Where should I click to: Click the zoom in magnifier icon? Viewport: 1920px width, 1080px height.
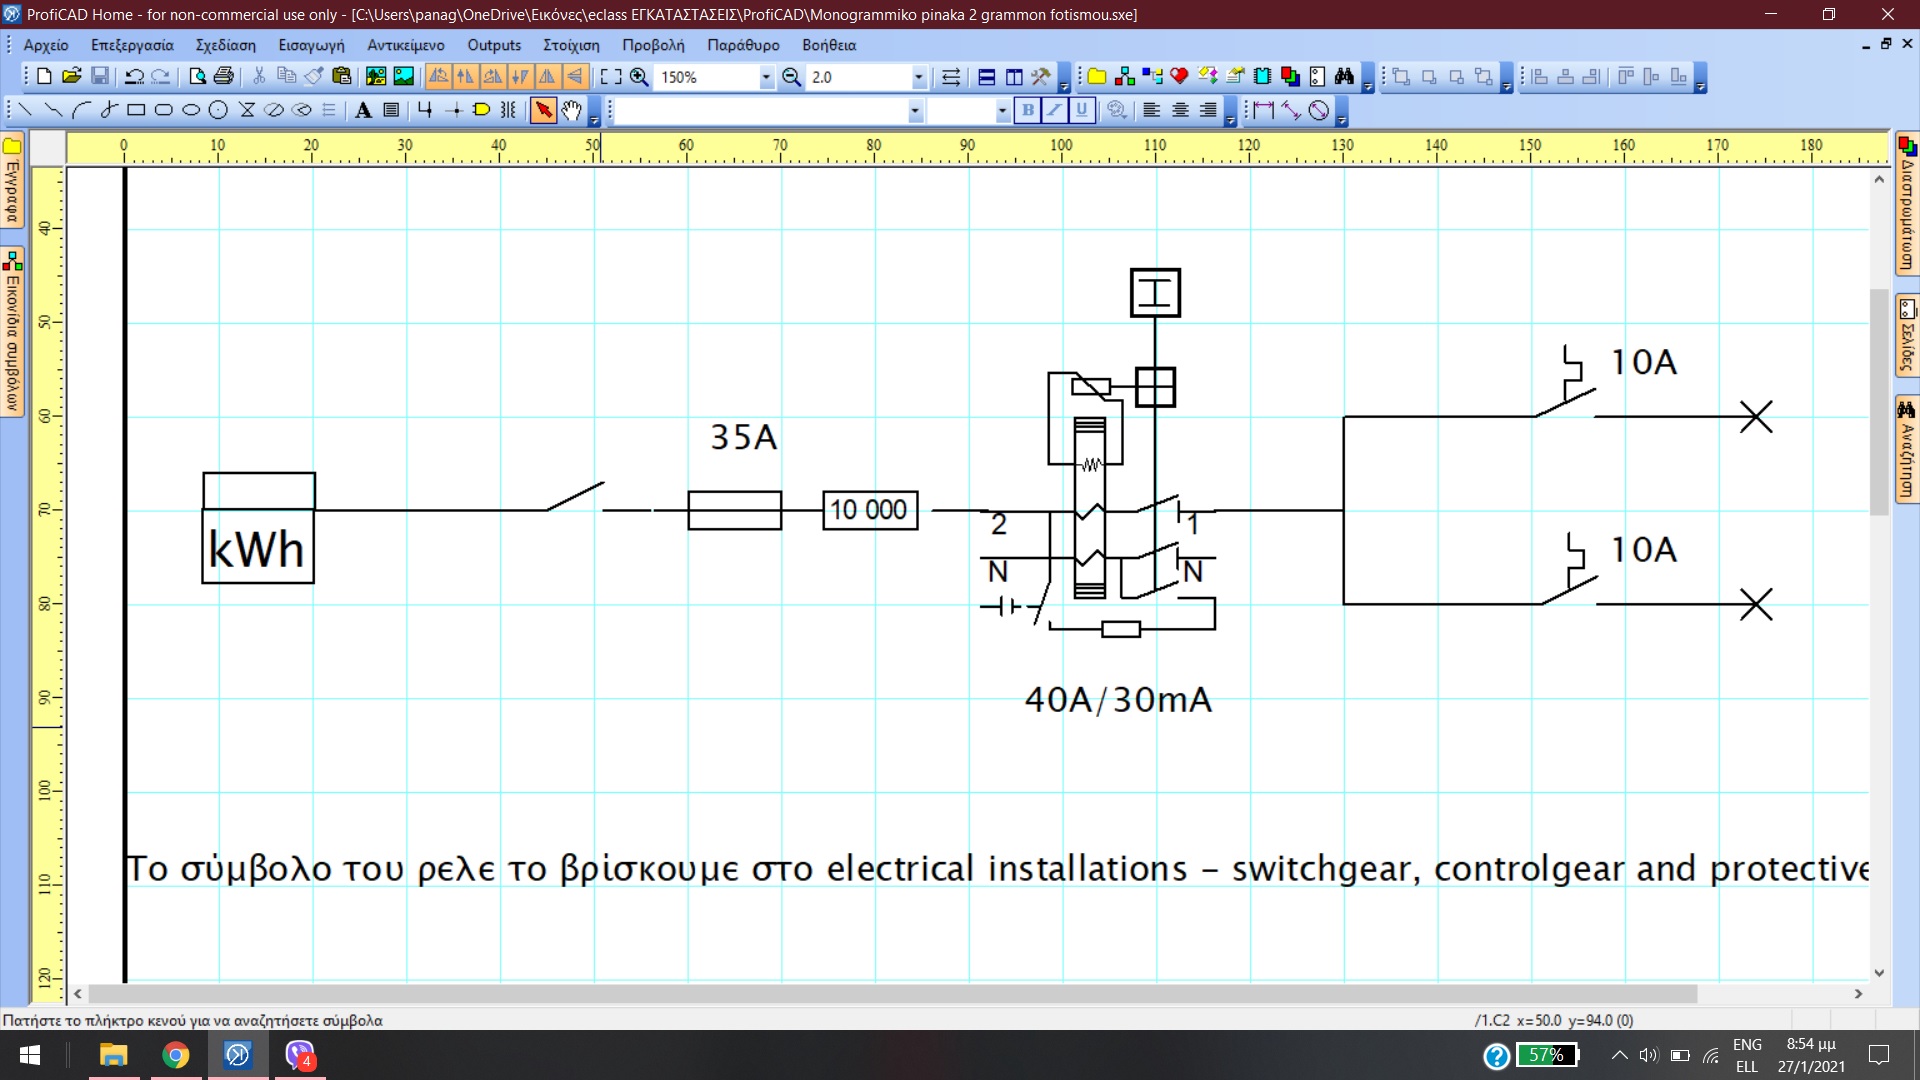[639, 77]
